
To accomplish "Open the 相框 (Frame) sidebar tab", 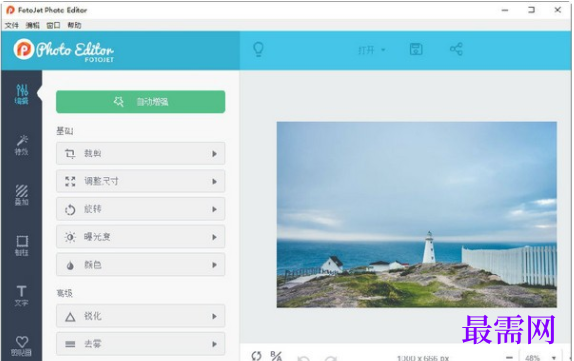I will (x=22, y=245).
